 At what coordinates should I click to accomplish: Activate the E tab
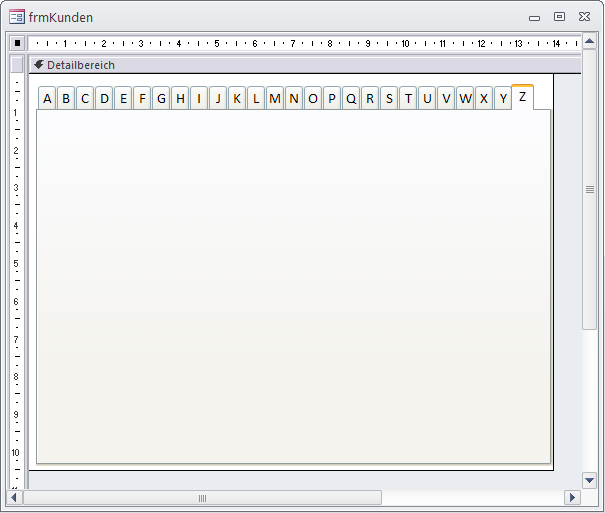(123, 98)
